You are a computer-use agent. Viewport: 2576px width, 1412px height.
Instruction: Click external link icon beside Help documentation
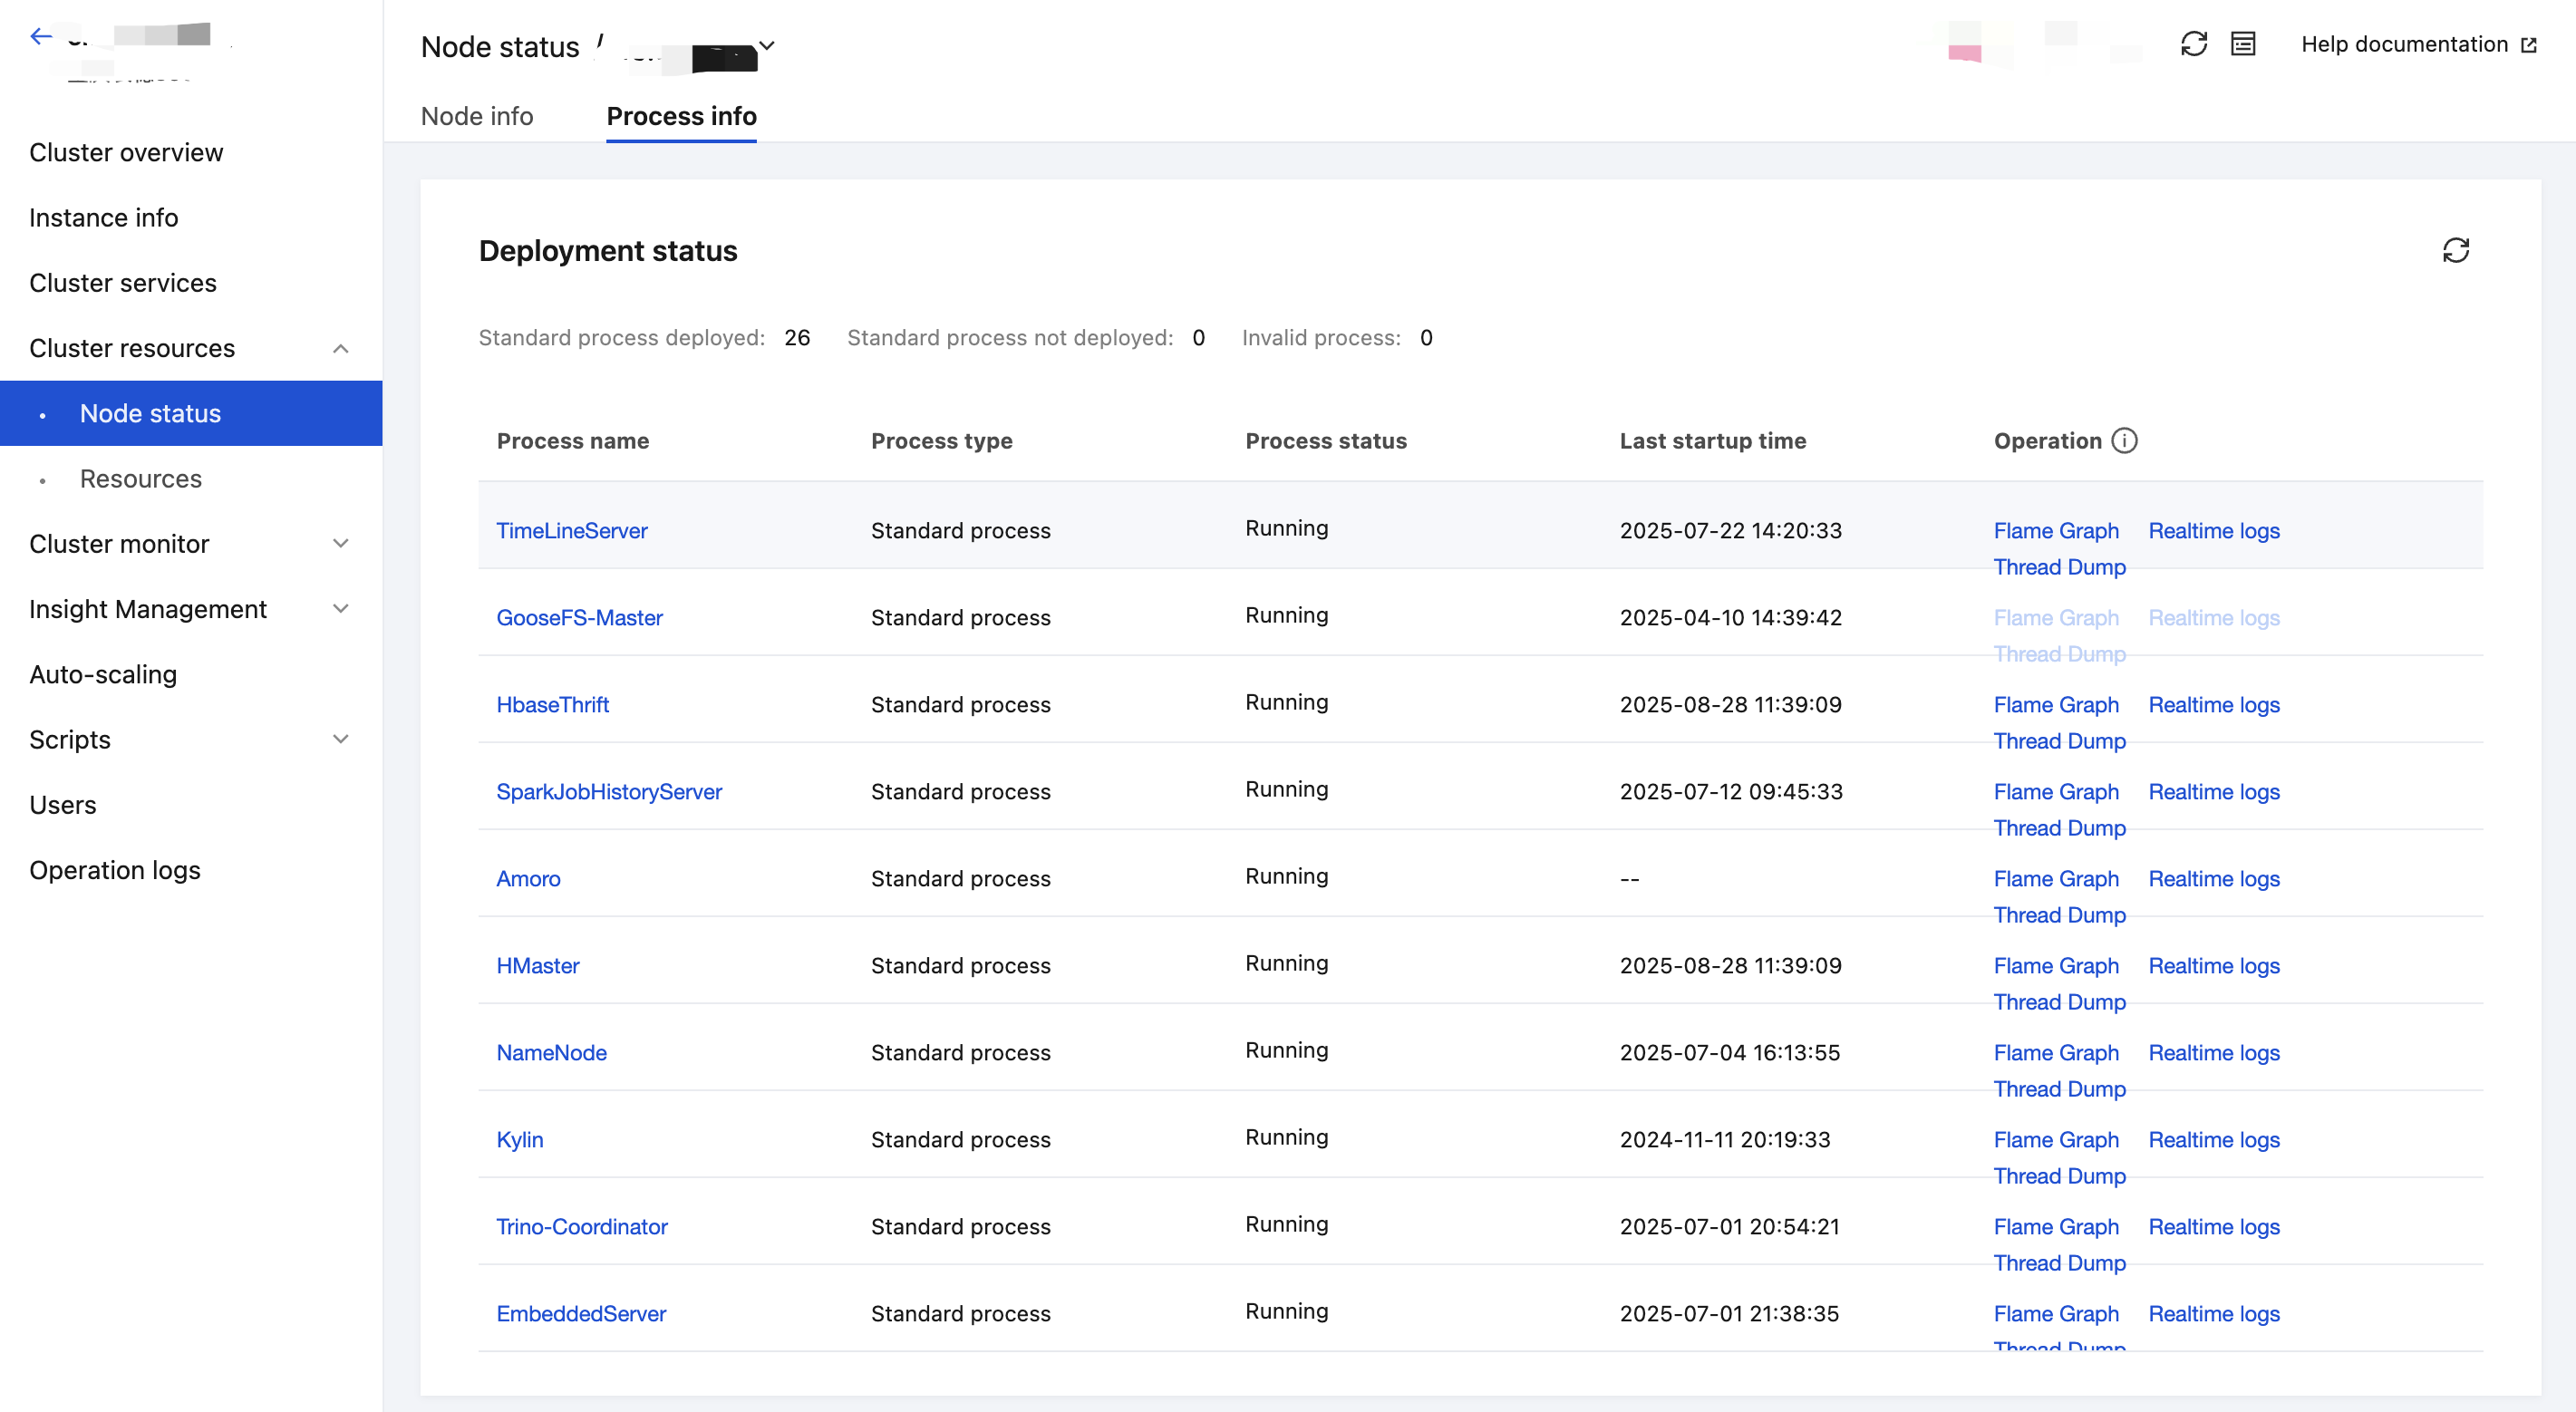click(2529, 45)
